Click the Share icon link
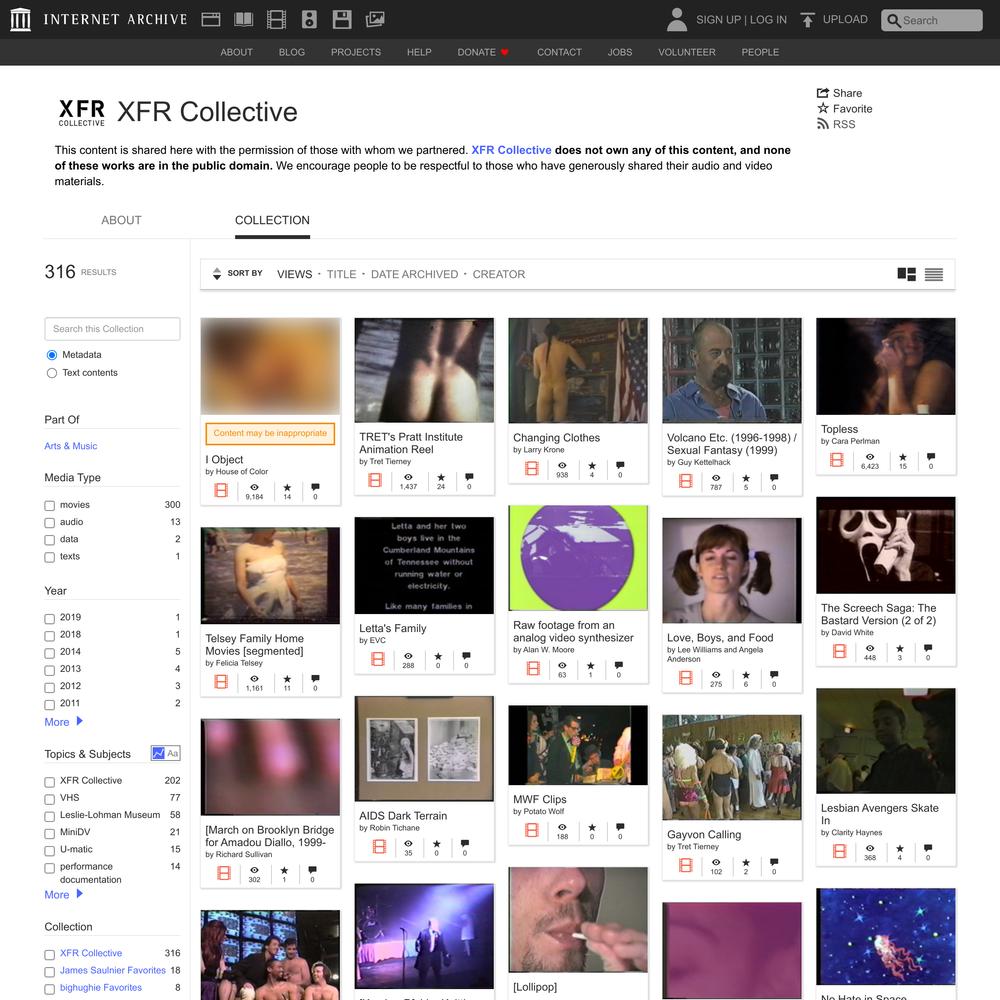The image size is (1000, 1000). click(x=823, y=92)
